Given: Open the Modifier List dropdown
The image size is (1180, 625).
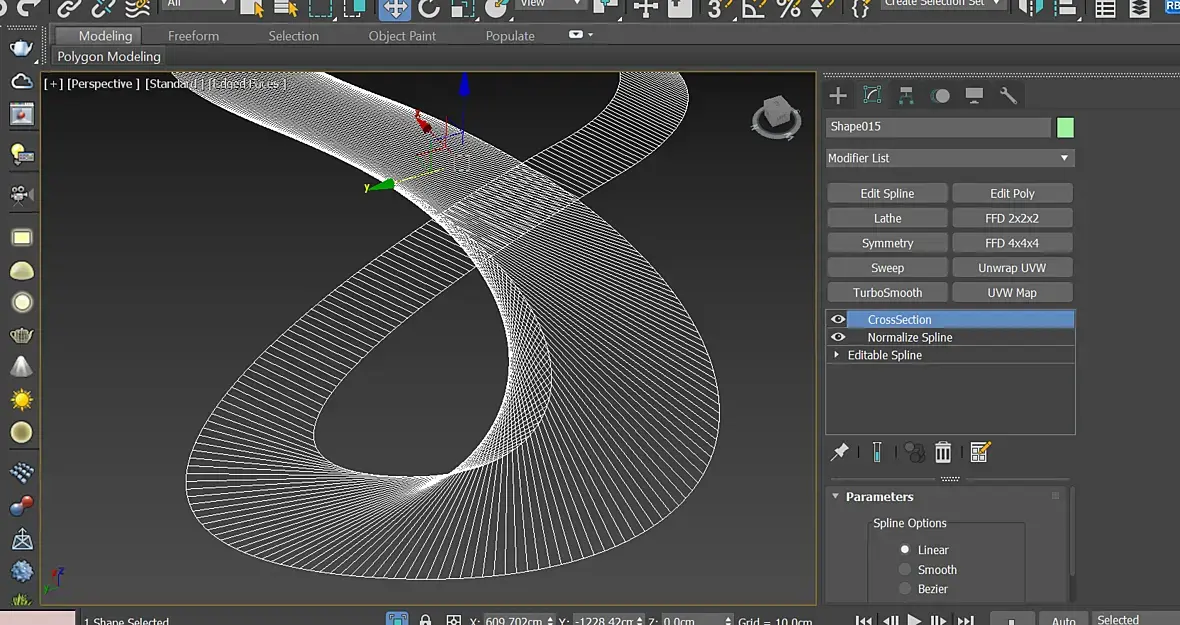Looking at the screenshot, I should tap(949, 158).
